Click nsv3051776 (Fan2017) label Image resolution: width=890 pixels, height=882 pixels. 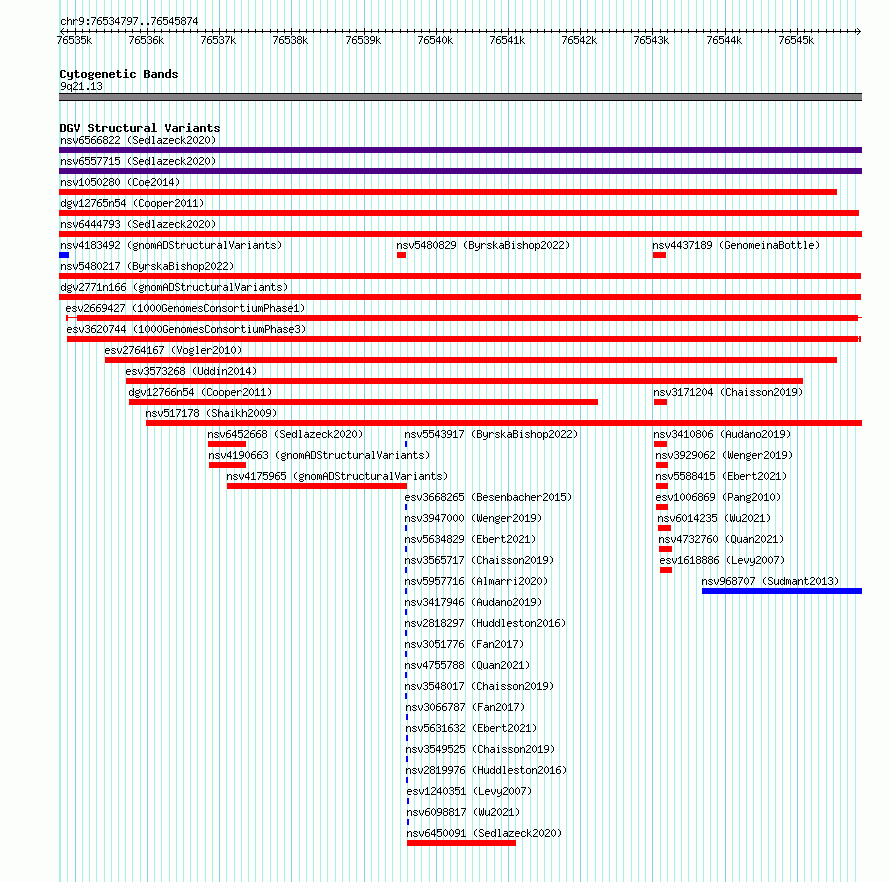464,644
